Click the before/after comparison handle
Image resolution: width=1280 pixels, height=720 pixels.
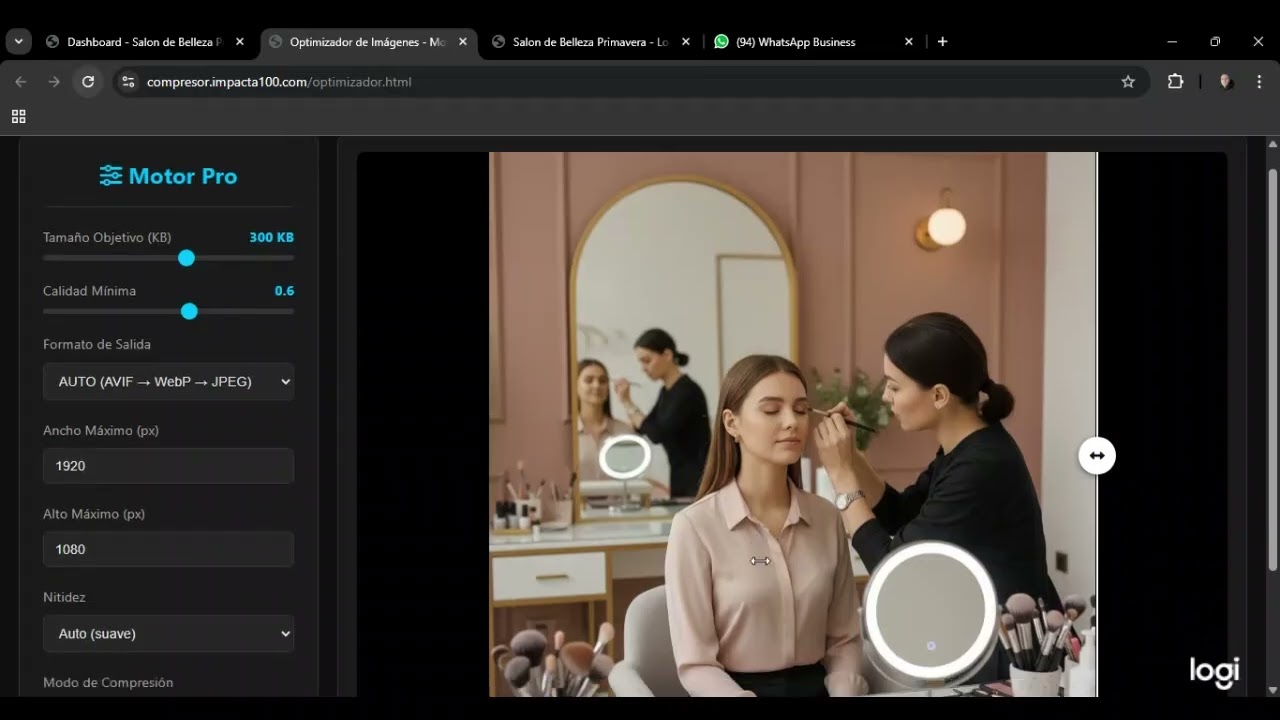point(1097,456)
